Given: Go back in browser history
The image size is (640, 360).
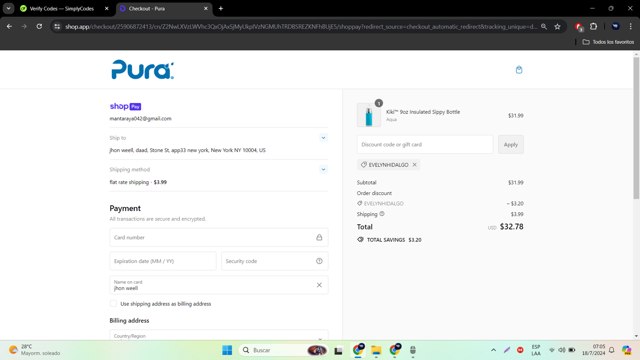Looking at the screenshot, I should tap(9, 27).
